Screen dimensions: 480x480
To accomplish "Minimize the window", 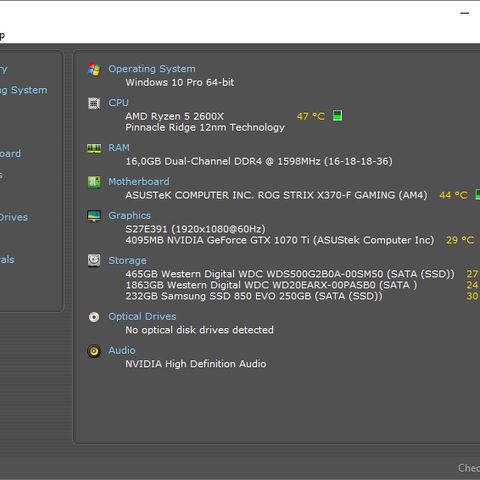I will (x=465, y=13).
